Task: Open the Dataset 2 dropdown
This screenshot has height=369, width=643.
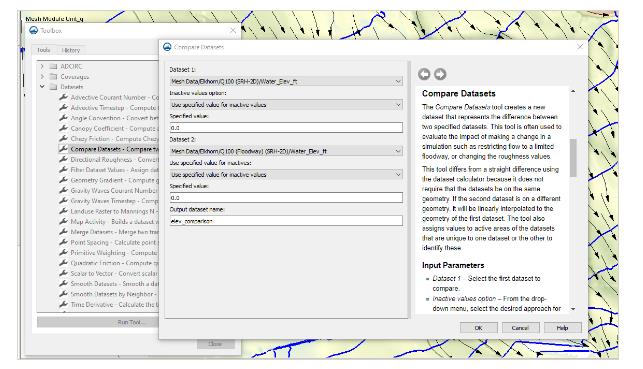Action: [286, 151]
